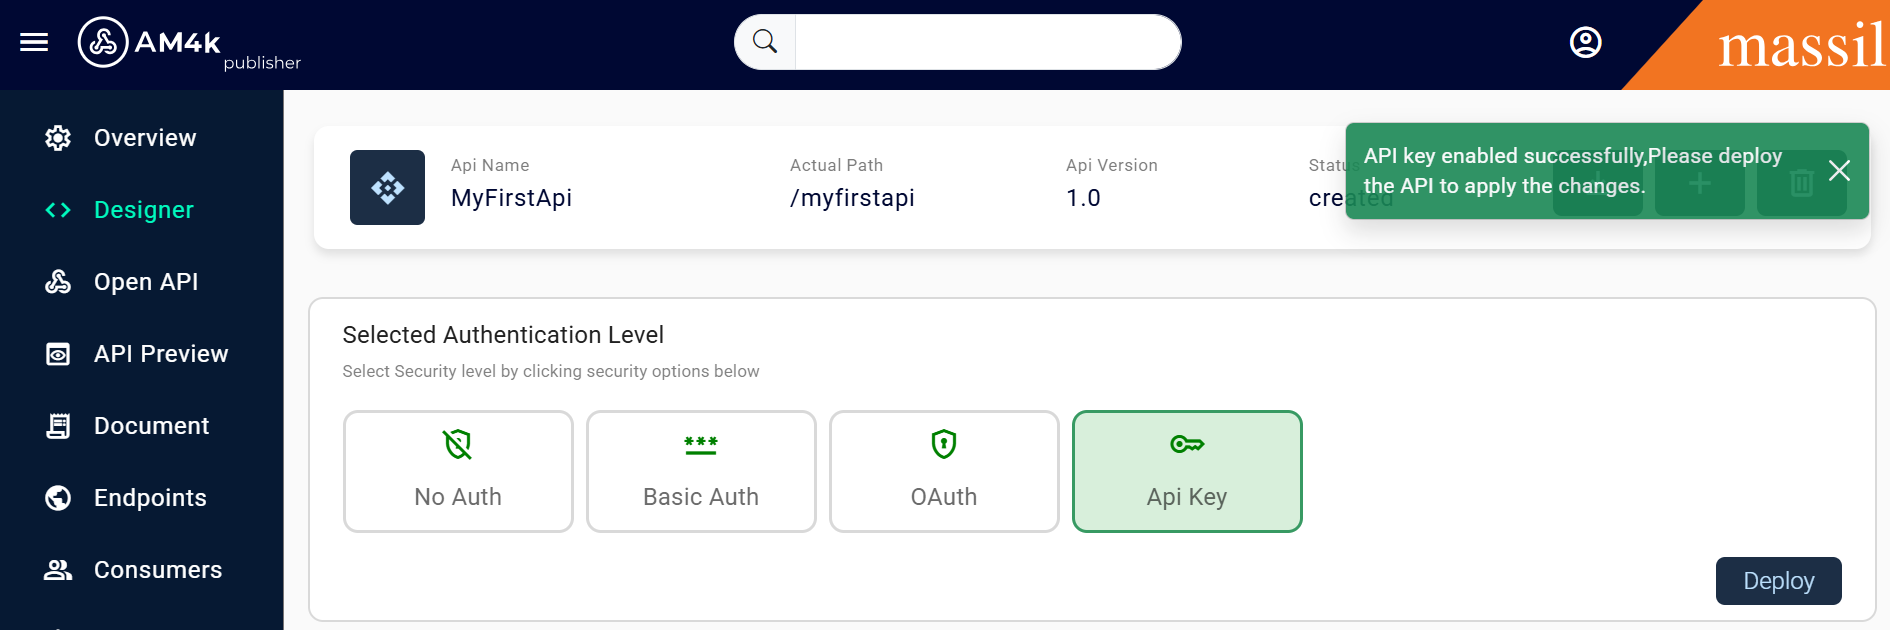Image resolution: width=1890 pixels, height=630 pixels.
Task: Open the hamburger navigation menu
Action: (x=34, y=42)
